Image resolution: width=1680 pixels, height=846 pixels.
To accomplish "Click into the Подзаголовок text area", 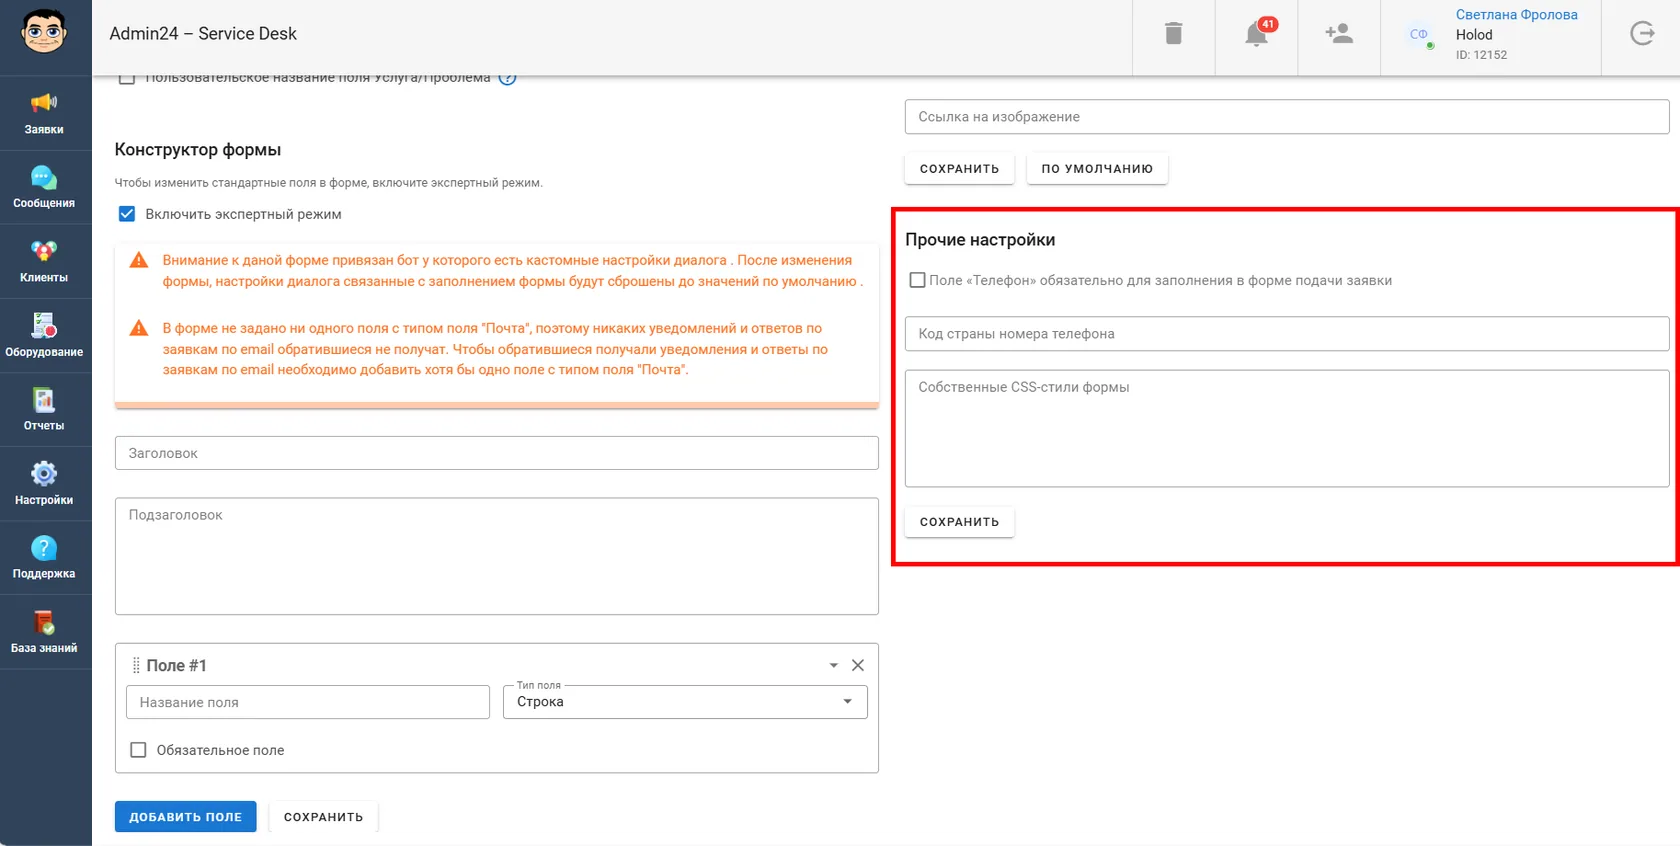I will [x=497, y=556].
